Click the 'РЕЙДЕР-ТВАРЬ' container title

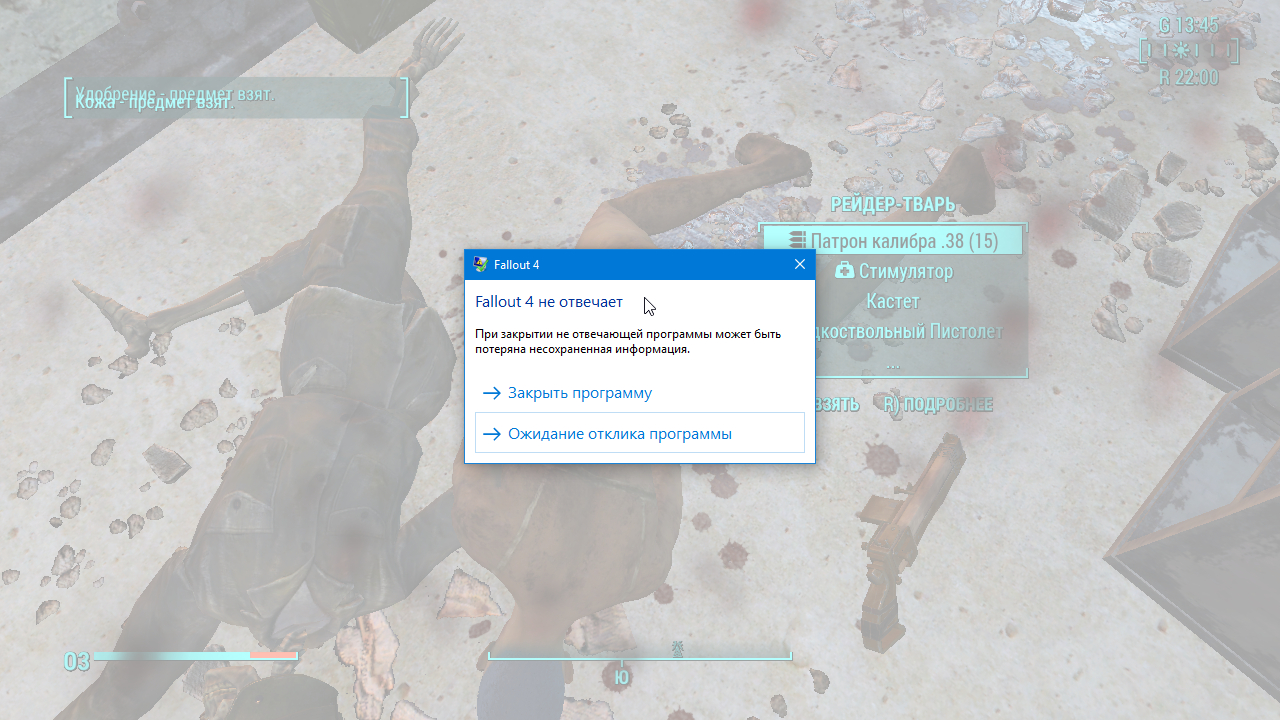(893, 205)
